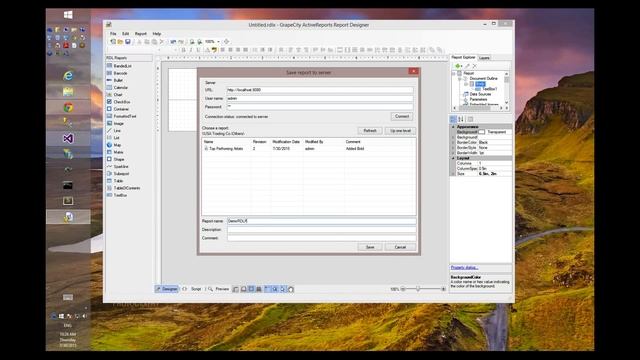The height and width of the screenshot is (360, 640).
Task: Select Top Performing Artists report row
Action: coord(309,149)
